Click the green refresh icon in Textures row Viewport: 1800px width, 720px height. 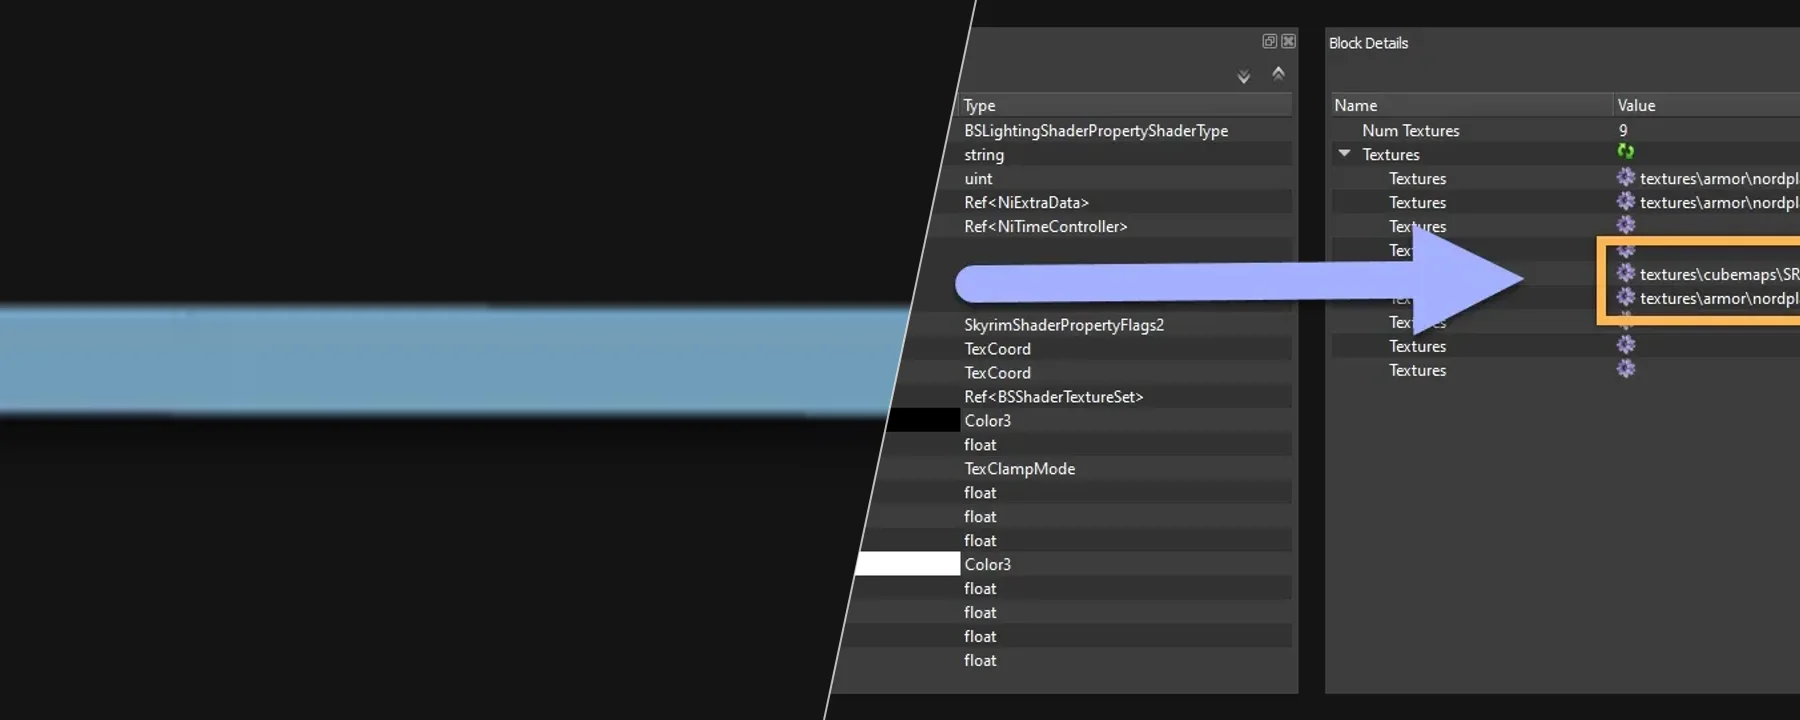point(1626,152)
